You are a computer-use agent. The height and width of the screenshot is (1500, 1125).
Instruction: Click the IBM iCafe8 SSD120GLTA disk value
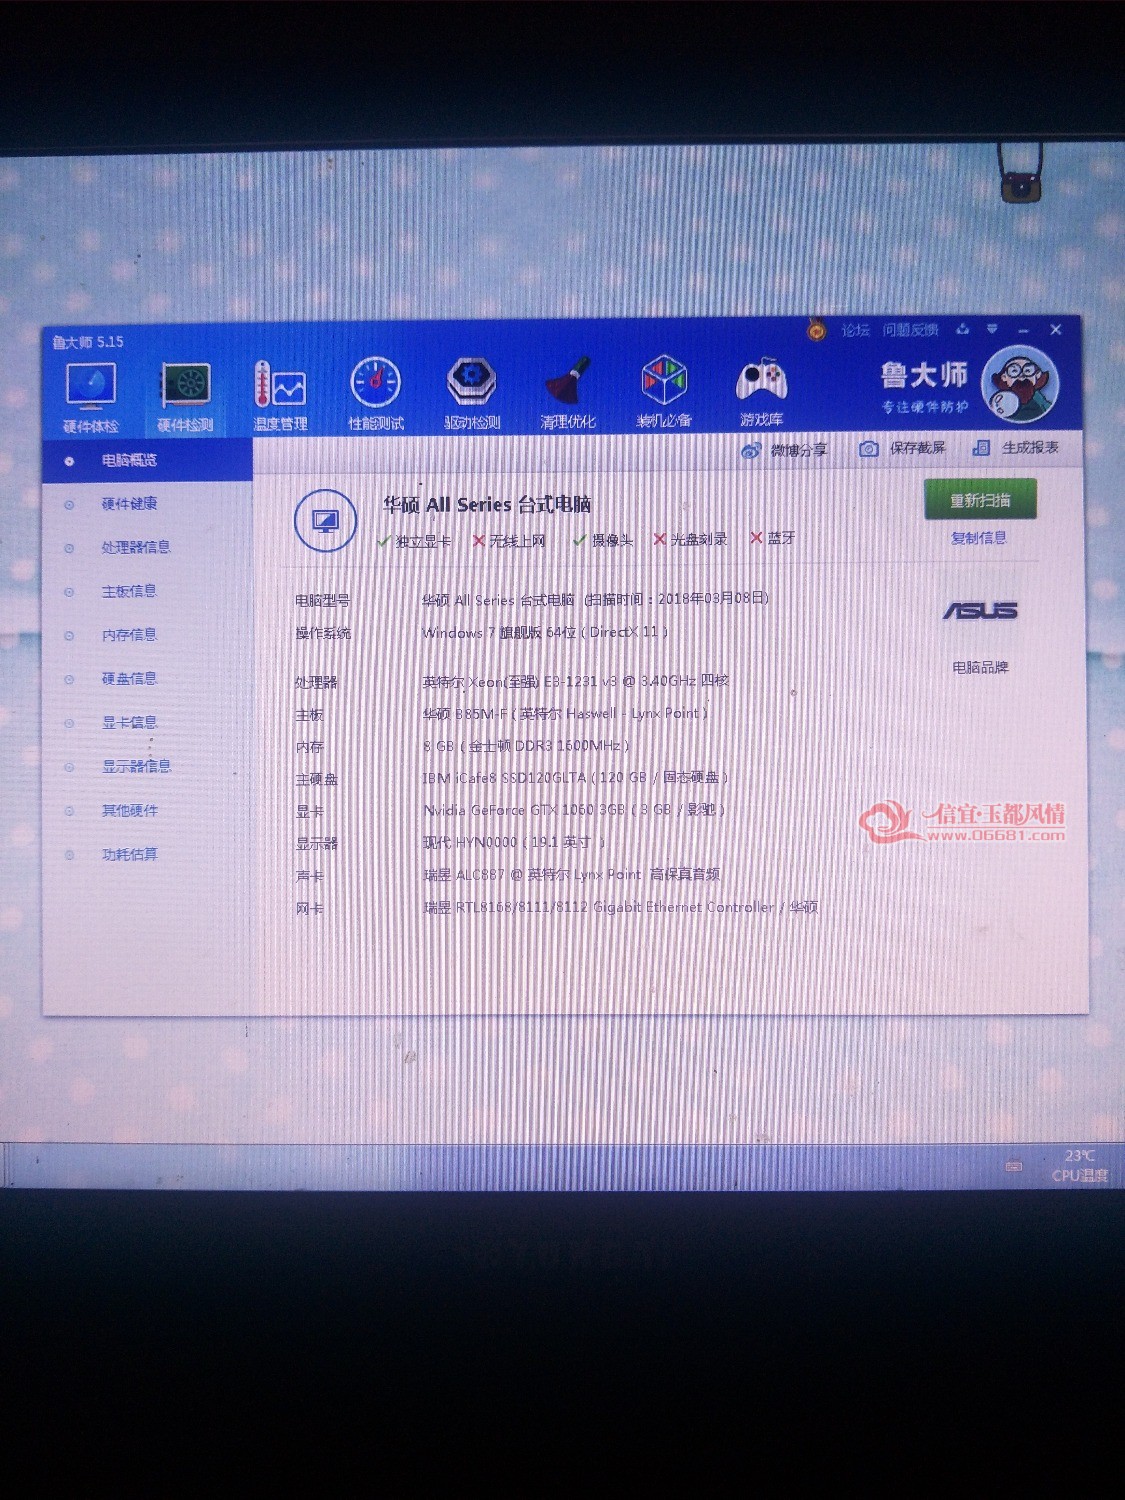click(575, 778)
